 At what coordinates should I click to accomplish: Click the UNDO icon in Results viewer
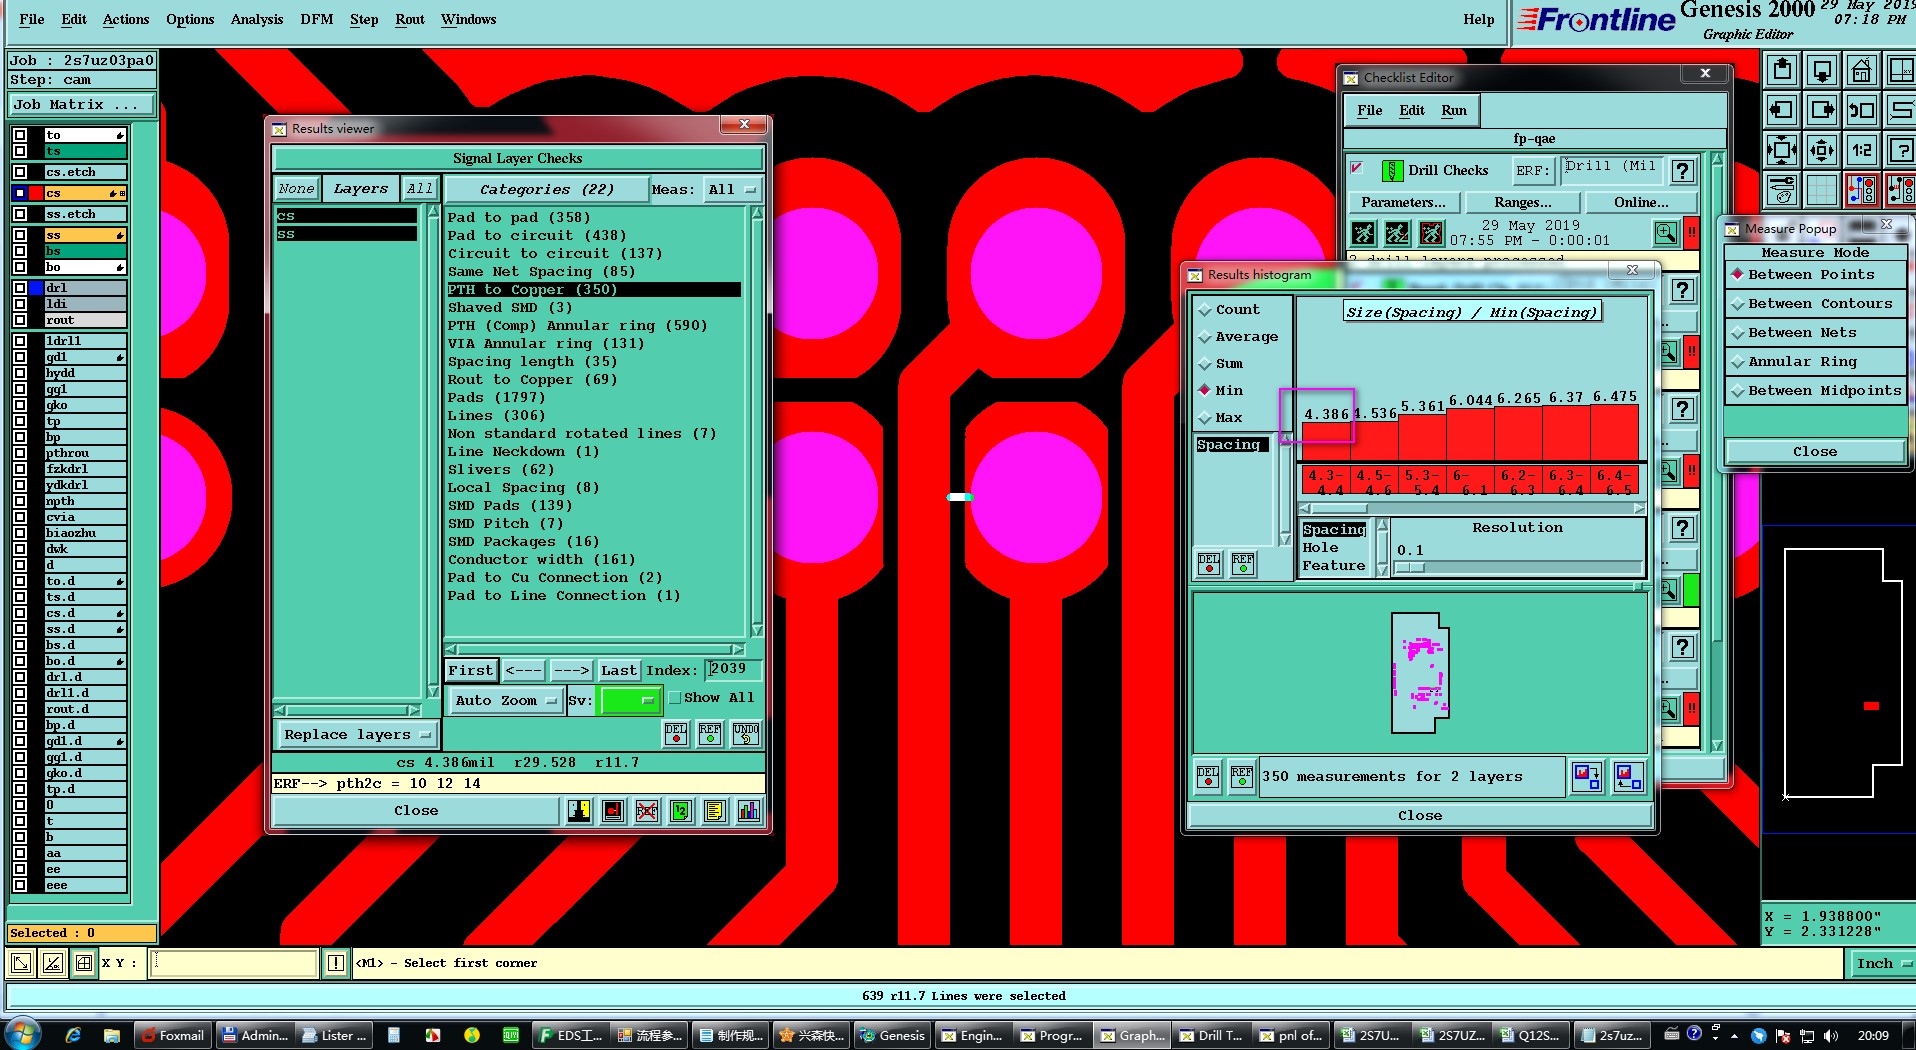point(746,734)
